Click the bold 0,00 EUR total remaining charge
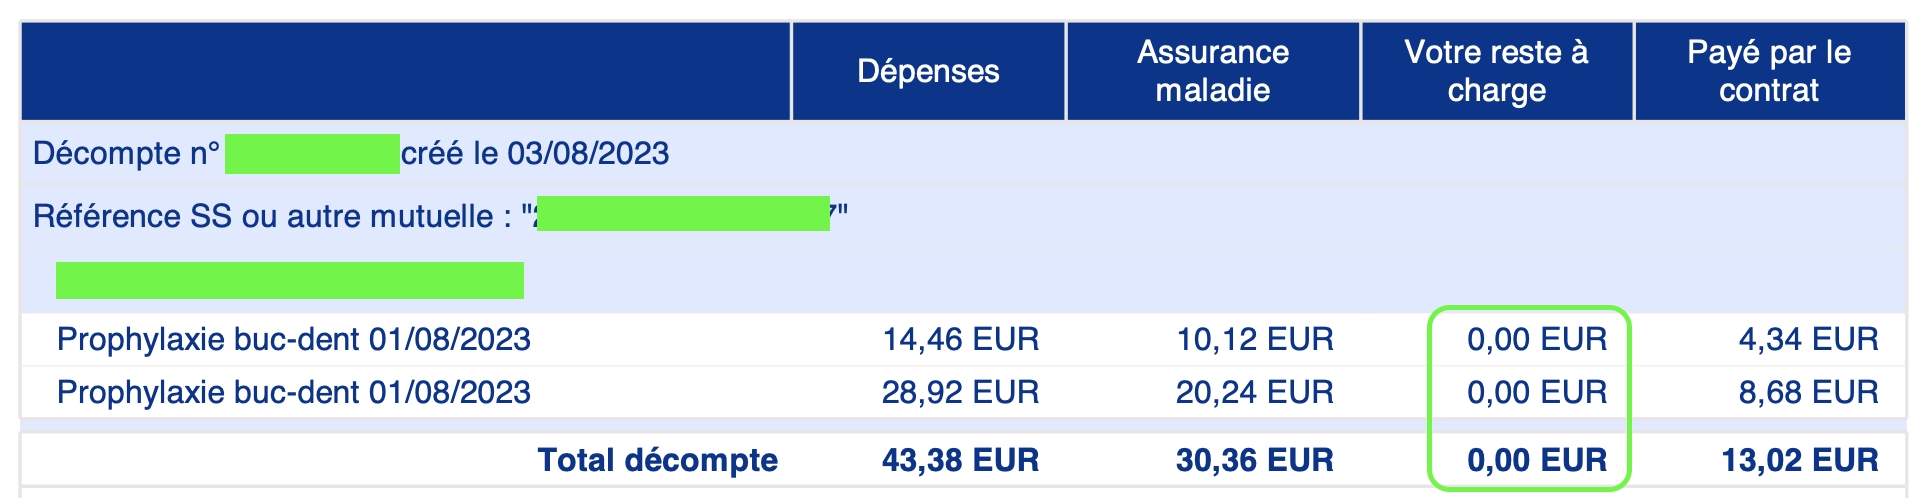Screen dimensions: 1924x498 [x=1537, y=460]
